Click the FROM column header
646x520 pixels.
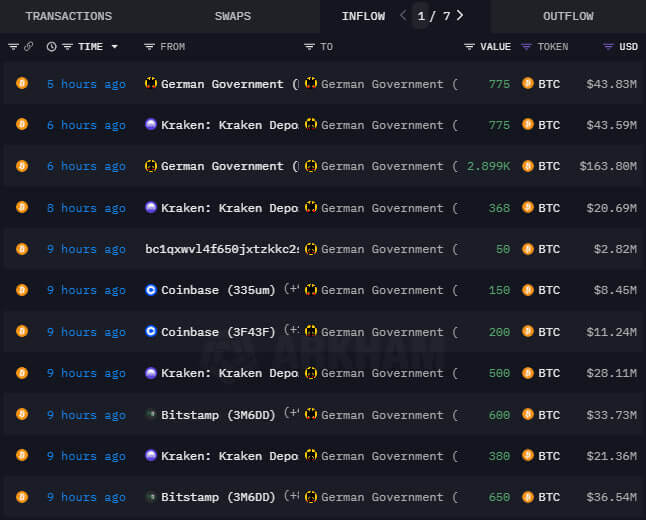(x=173, y=47)
